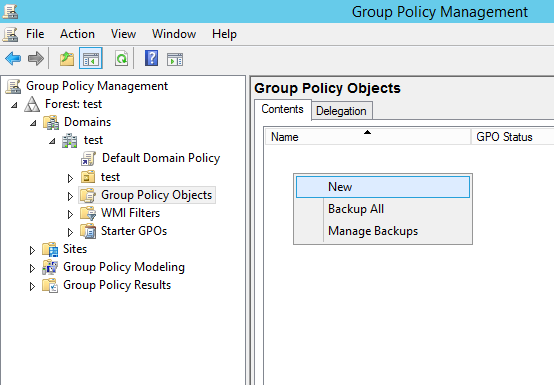
Task: Click the test domain server icon
Action: coord(70,141)
